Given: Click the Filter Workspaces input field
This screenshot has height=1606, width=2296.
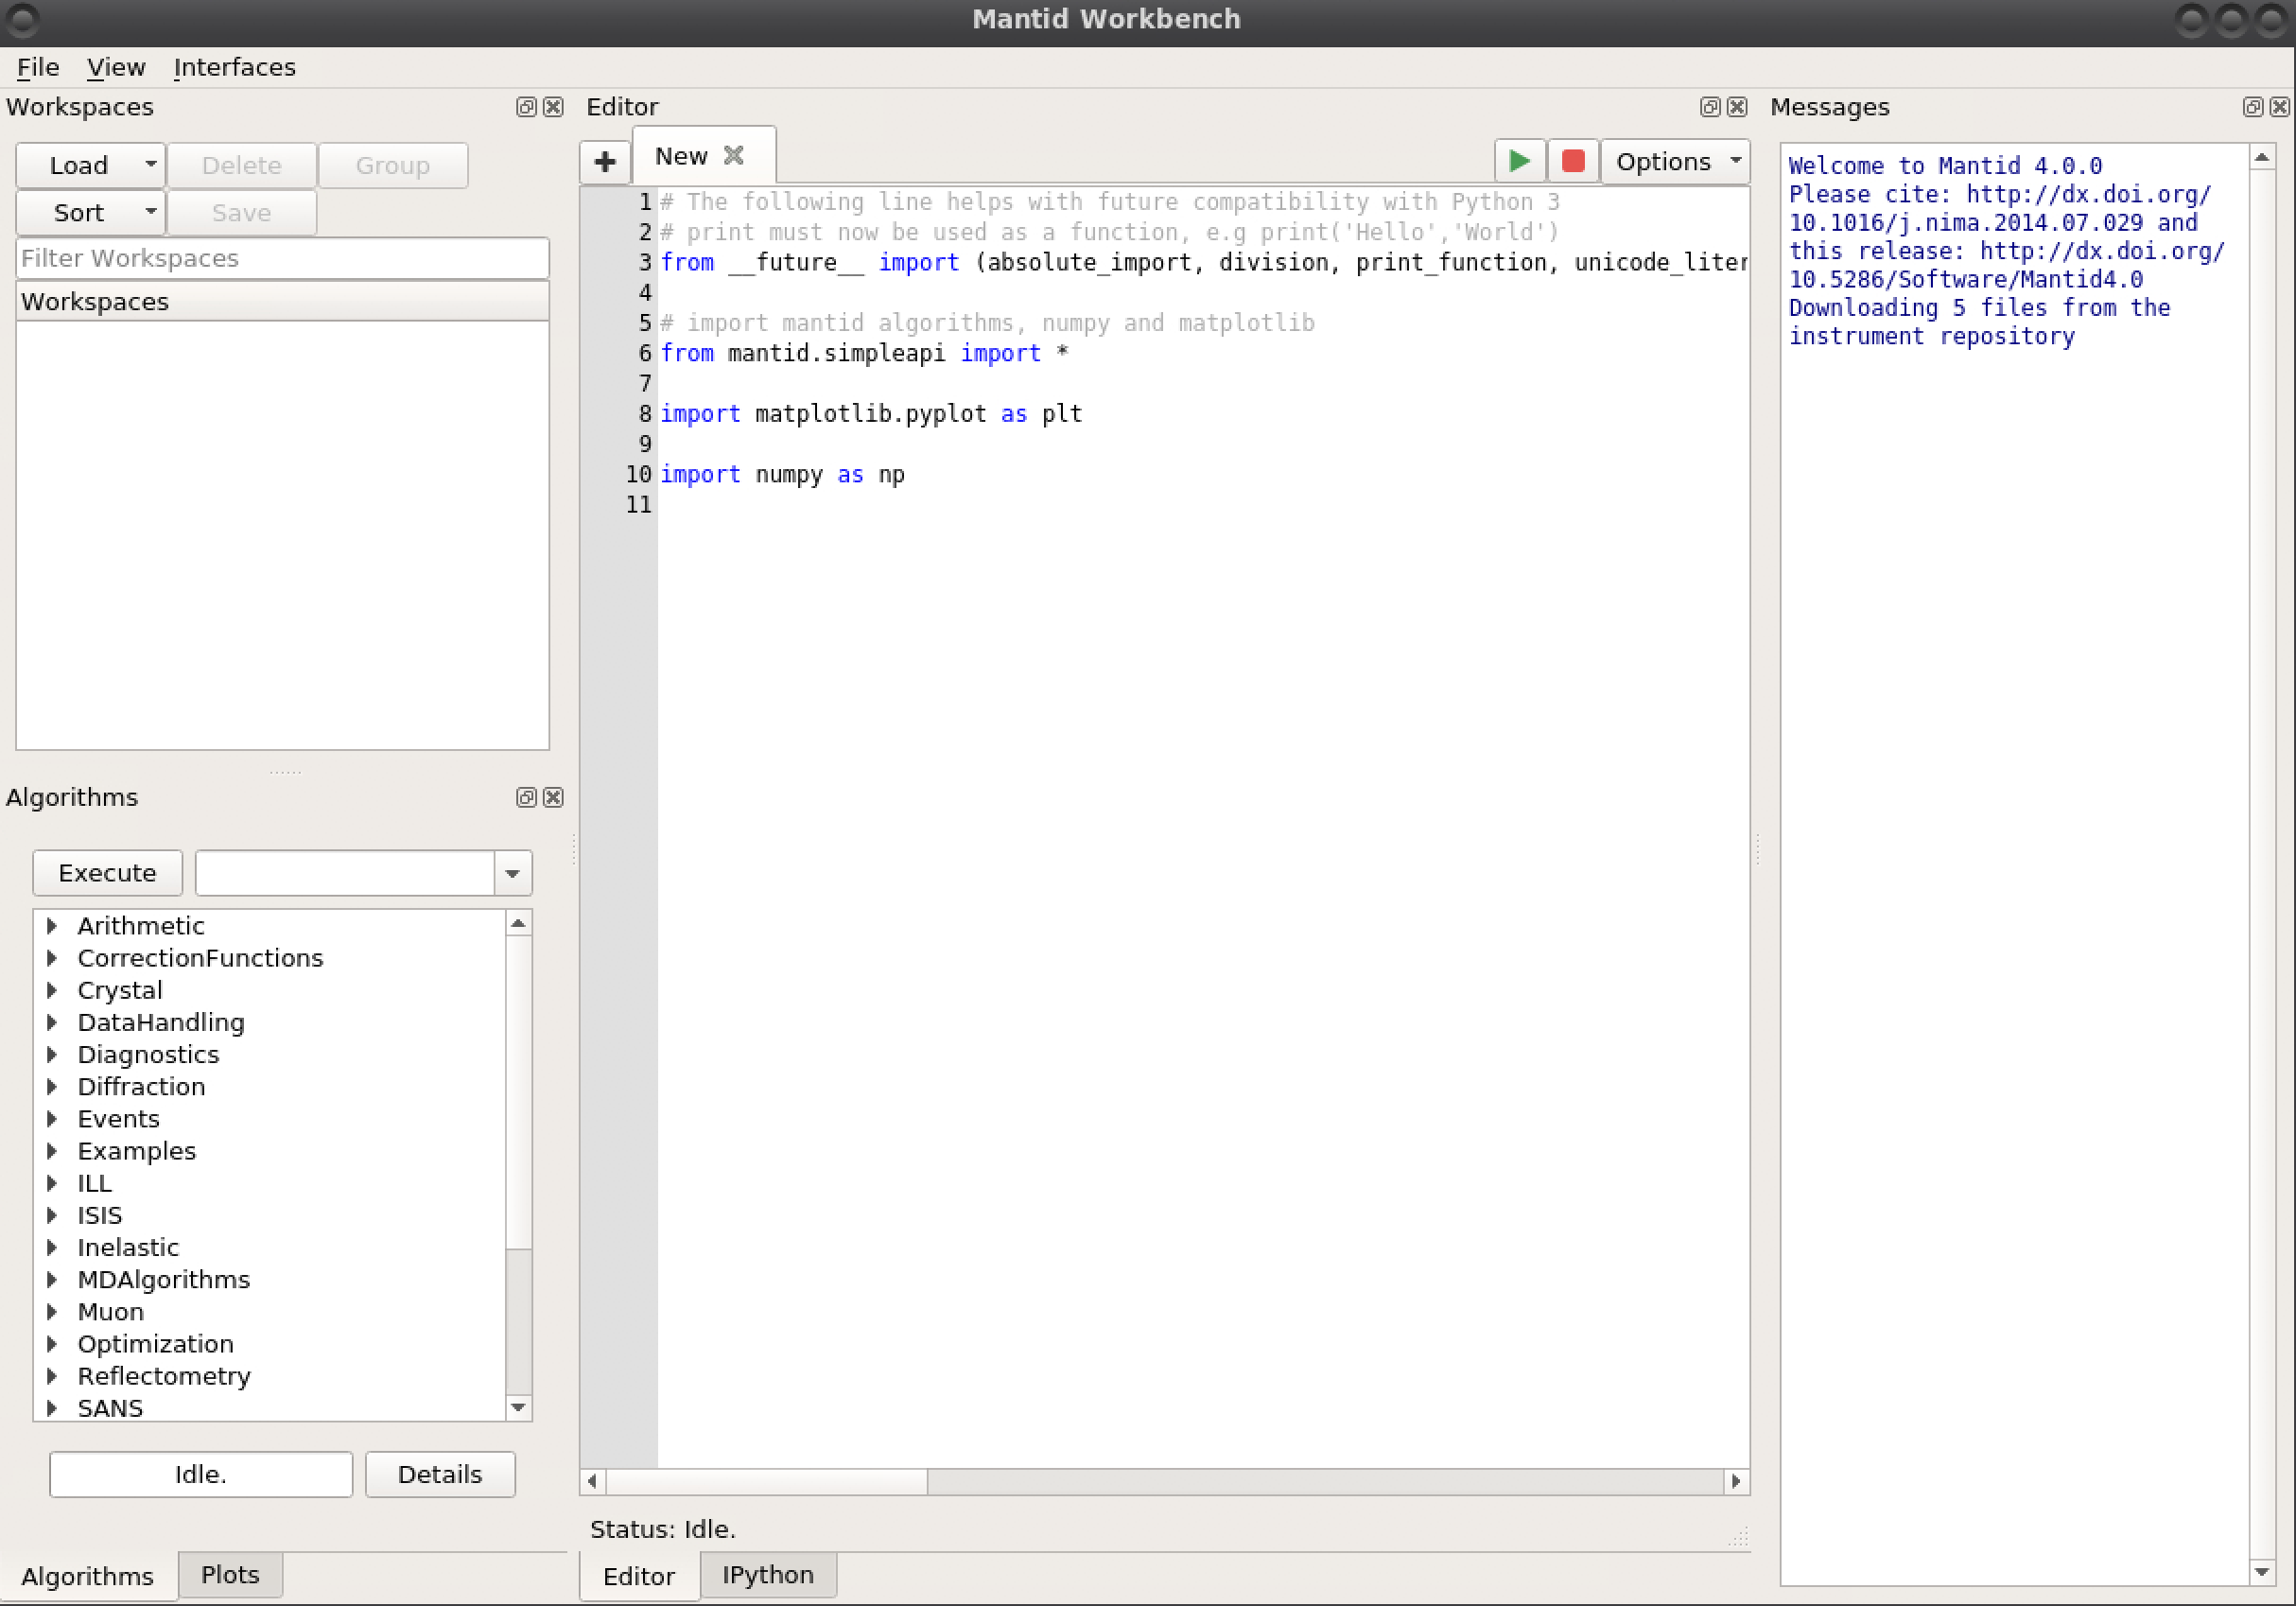Looking at the screenshot, I should tap(282, 258).
